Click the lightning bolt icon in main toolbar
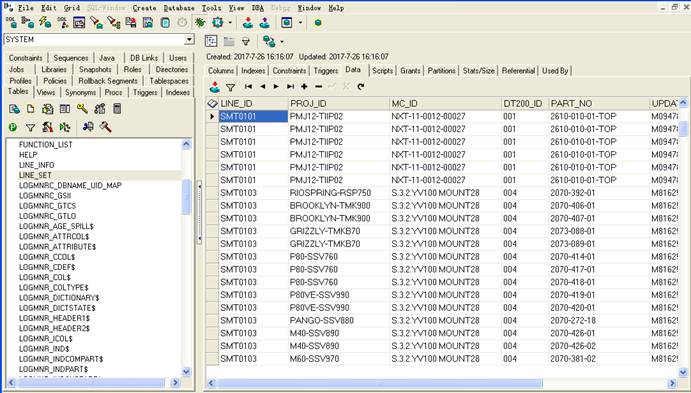Viewport: 691px width, 393px height. (45, 22)
